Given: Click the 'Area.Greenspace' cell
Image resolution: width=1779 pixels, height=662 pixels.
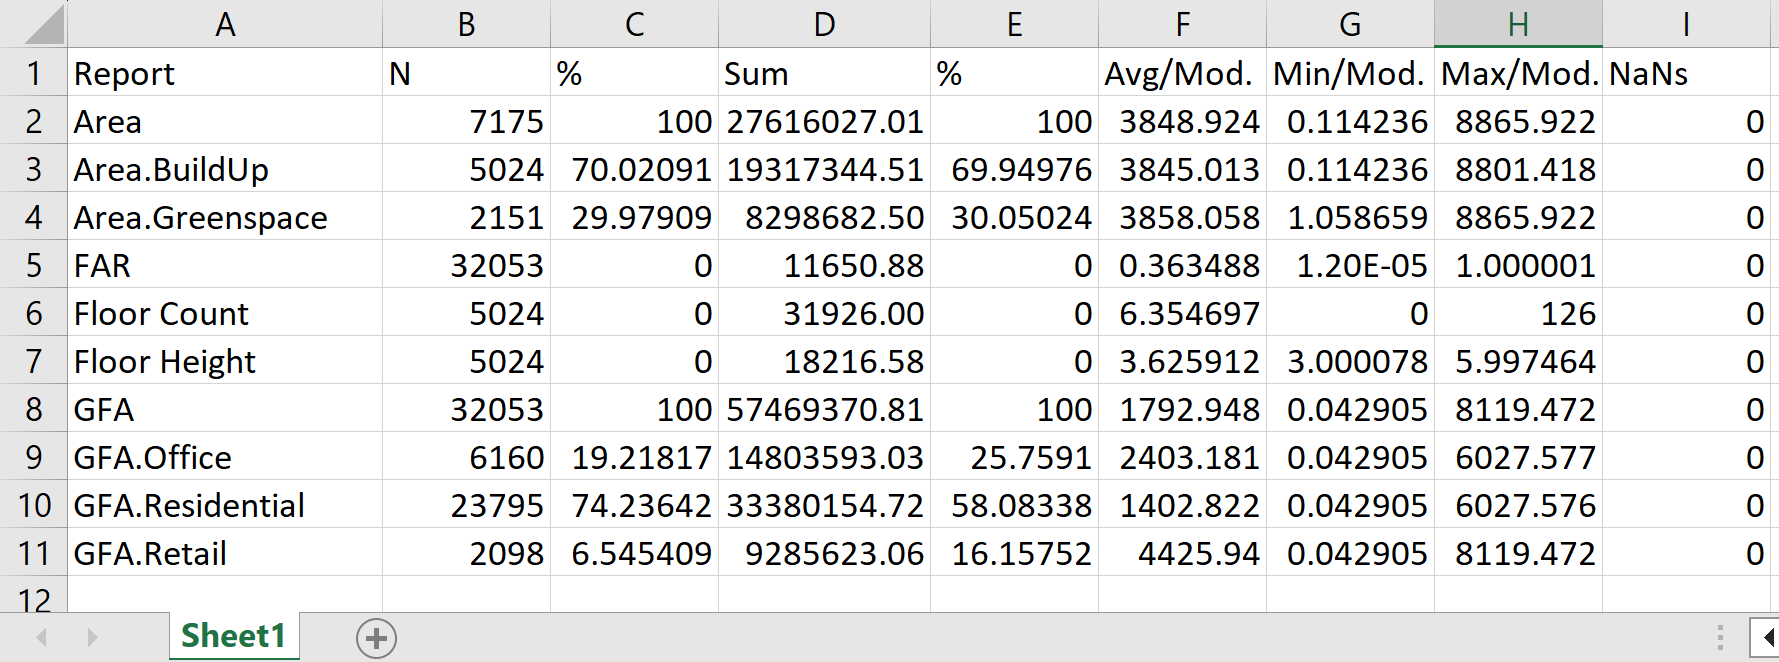Looking at the screenshot, I should [x=225, y=217].
